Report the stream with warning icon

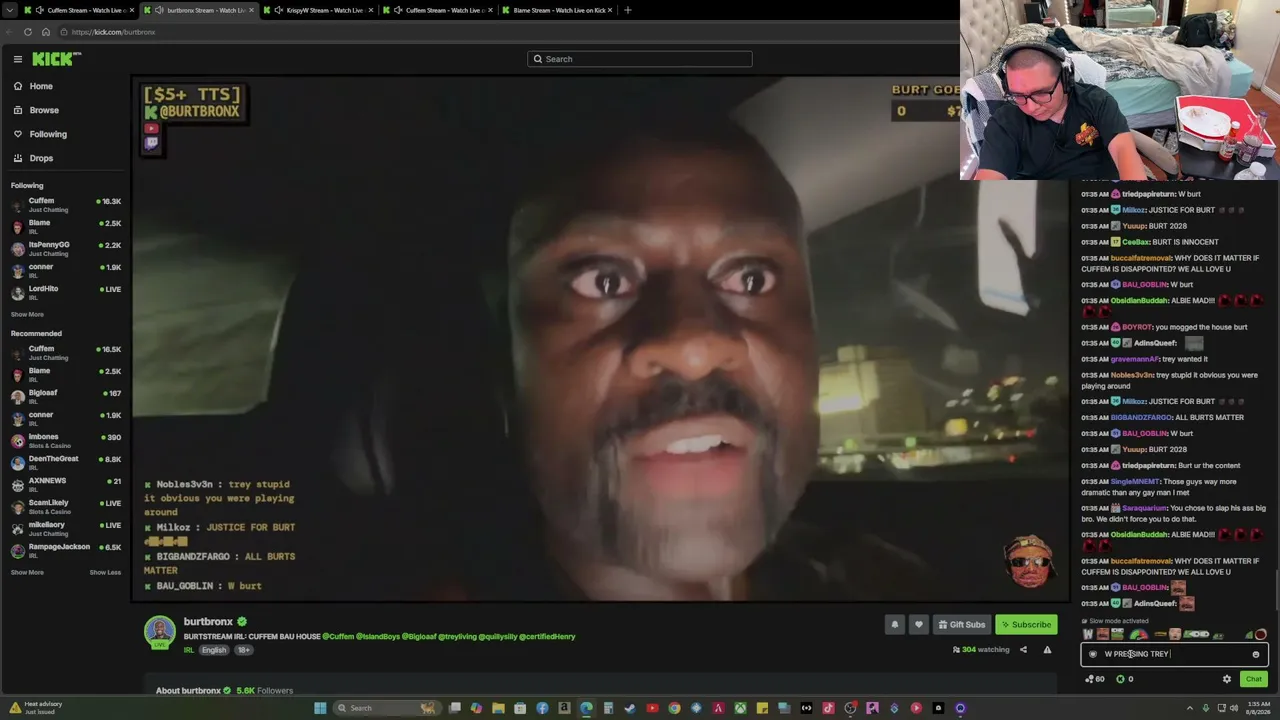[1047, 650]
